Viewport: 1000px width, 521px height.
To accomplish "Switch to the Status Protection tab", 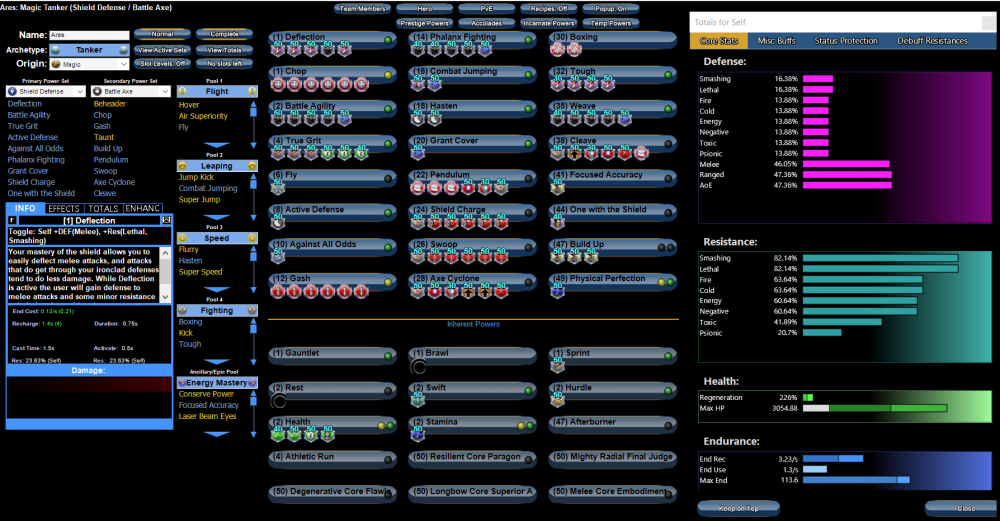I will (846, 41).
